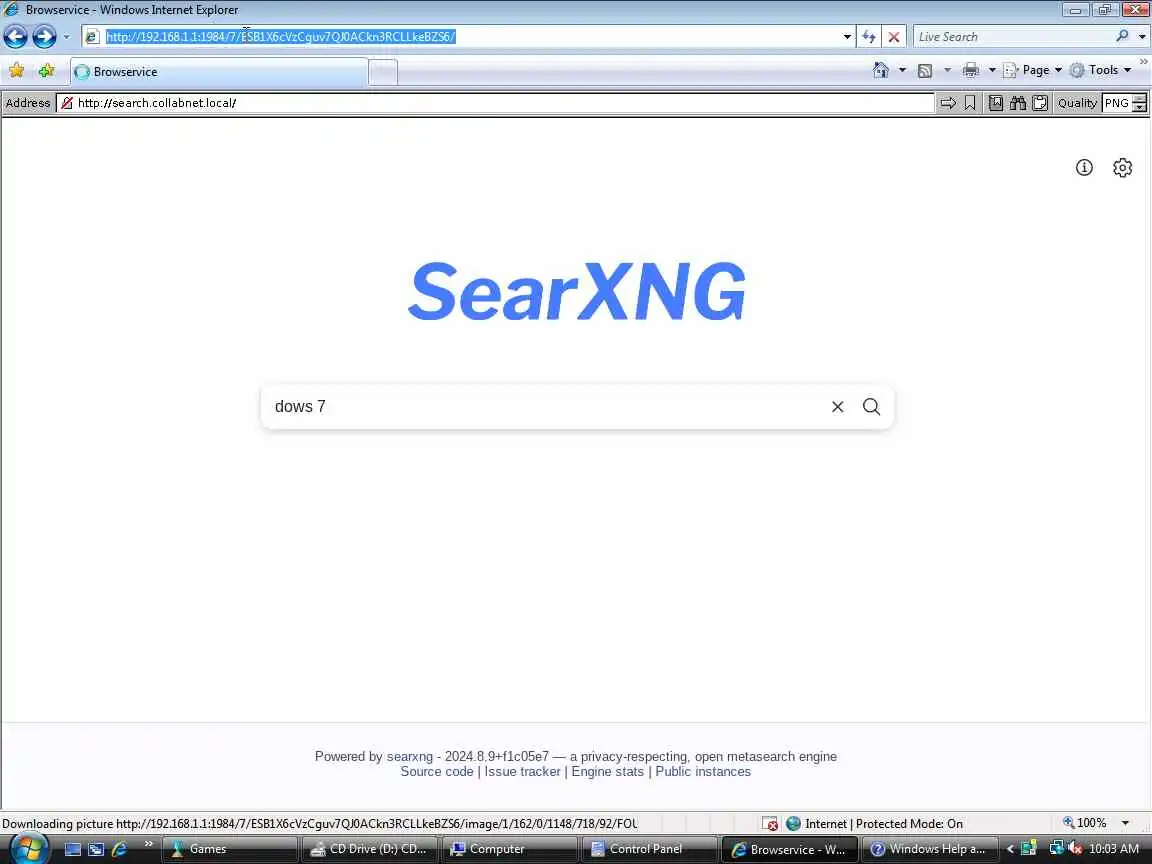Click the 10:03 AM clock

tap(1114, 849)
